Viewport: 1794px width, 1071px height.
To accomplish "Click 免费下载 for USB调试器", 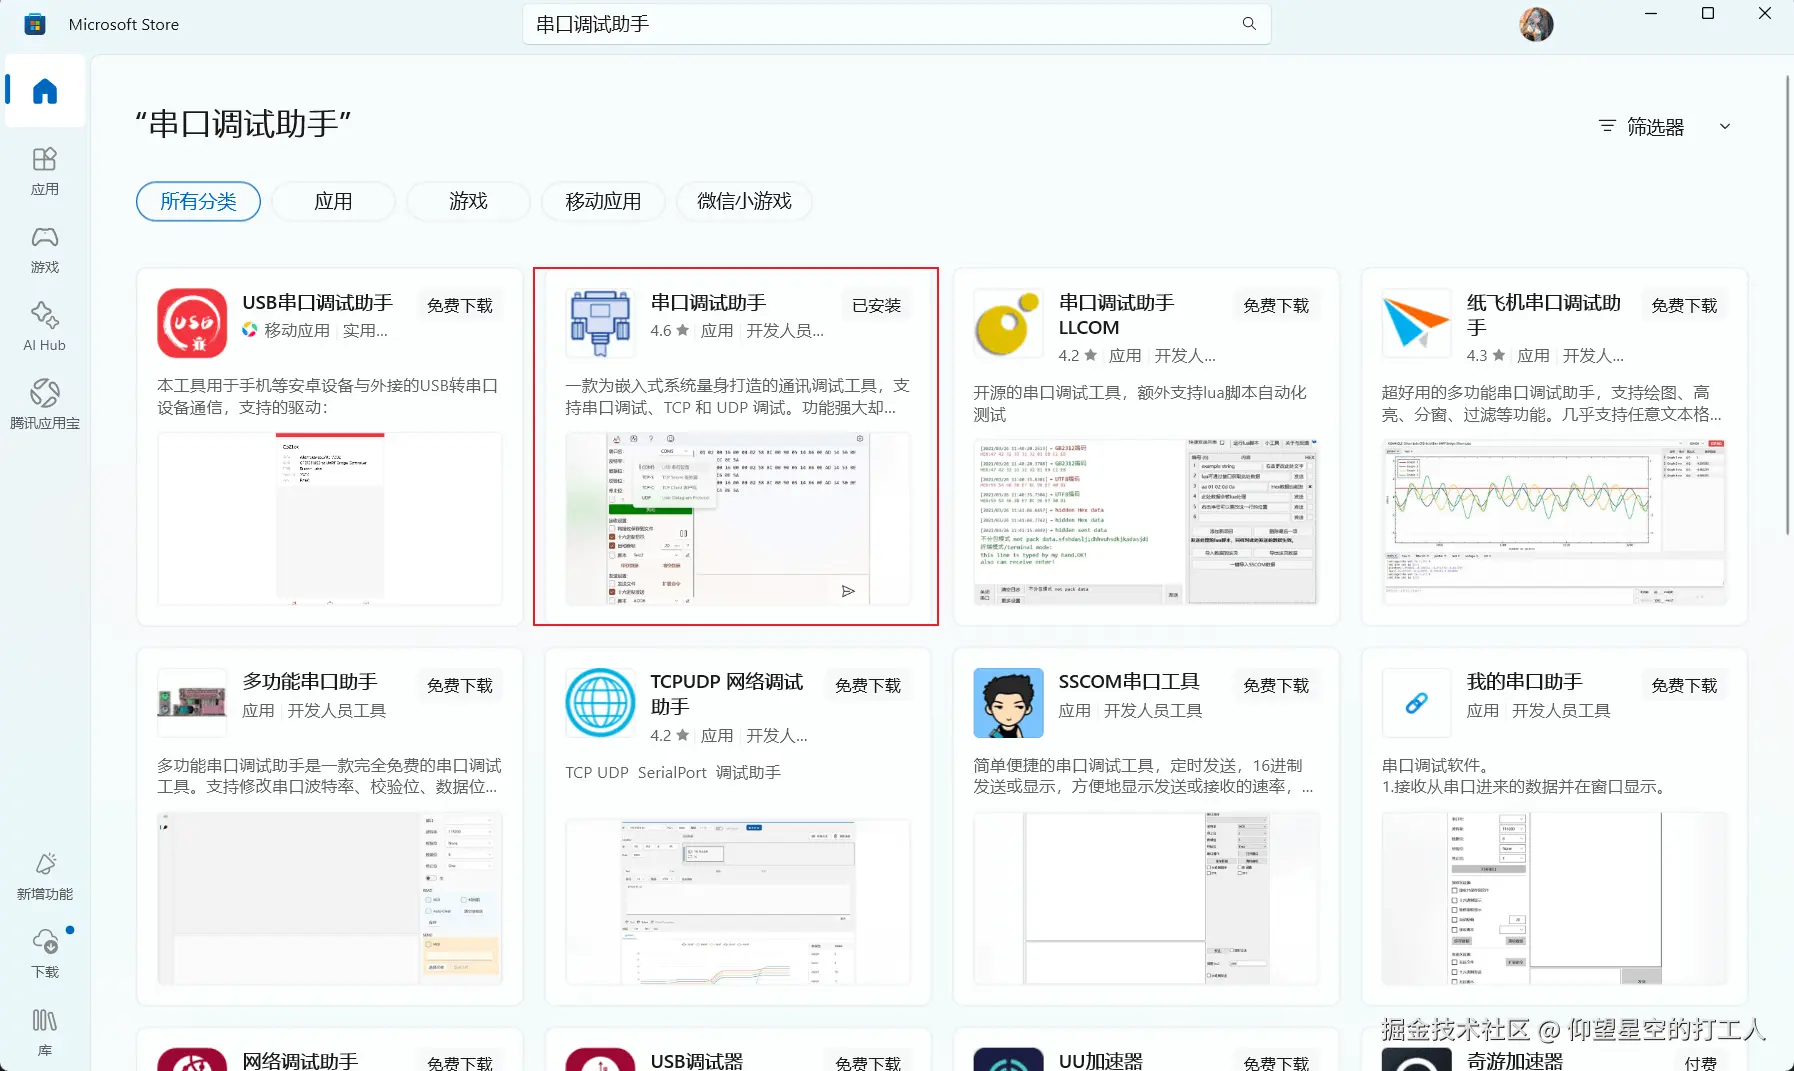I will pos(868,1063).
